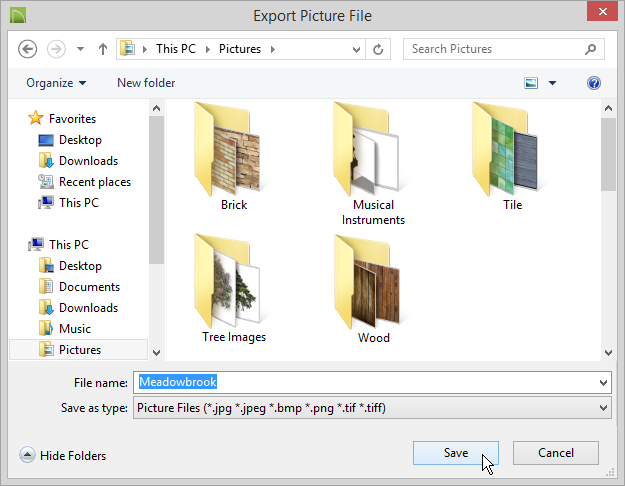This screenshot has height=486, width=625.
Task: Select Pictures in navigation pane
Action: click(78, 350)
